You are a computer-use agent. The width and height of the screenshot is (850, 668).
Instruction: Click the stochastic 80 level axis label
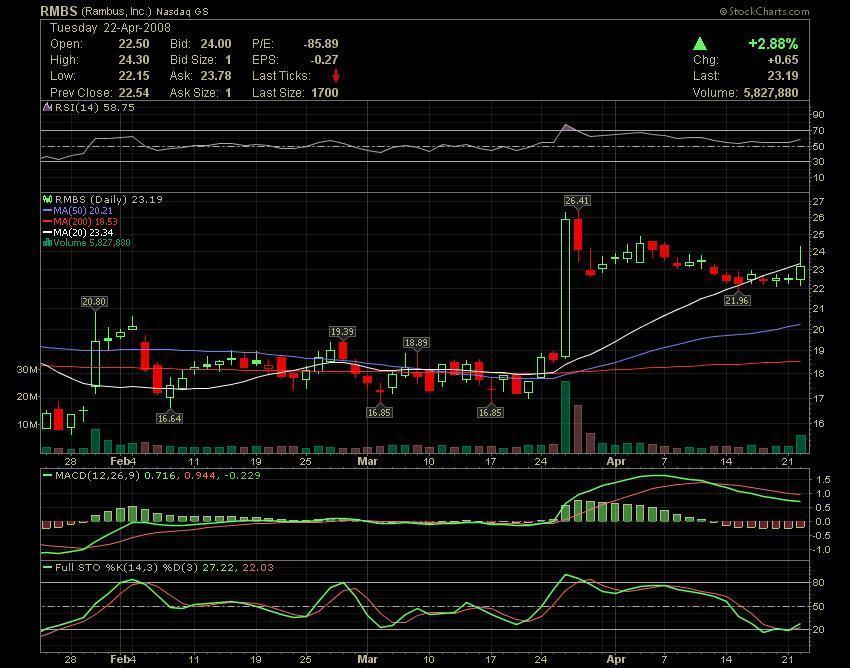[x=818, y=583]
